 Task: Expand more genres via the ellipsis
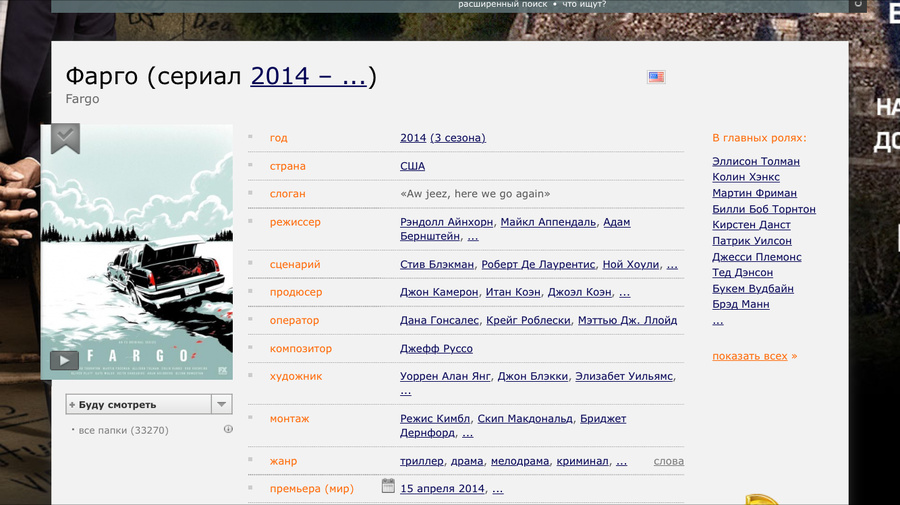click(621, 461)
